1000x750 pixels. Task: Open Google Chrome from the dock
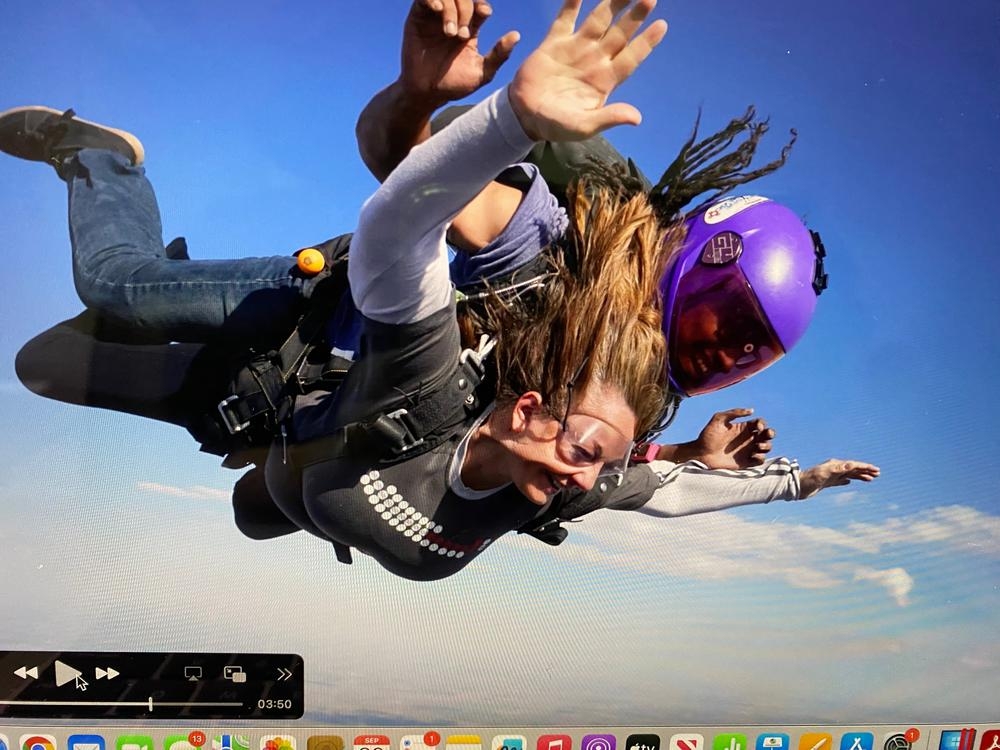[x=38, y=743]
